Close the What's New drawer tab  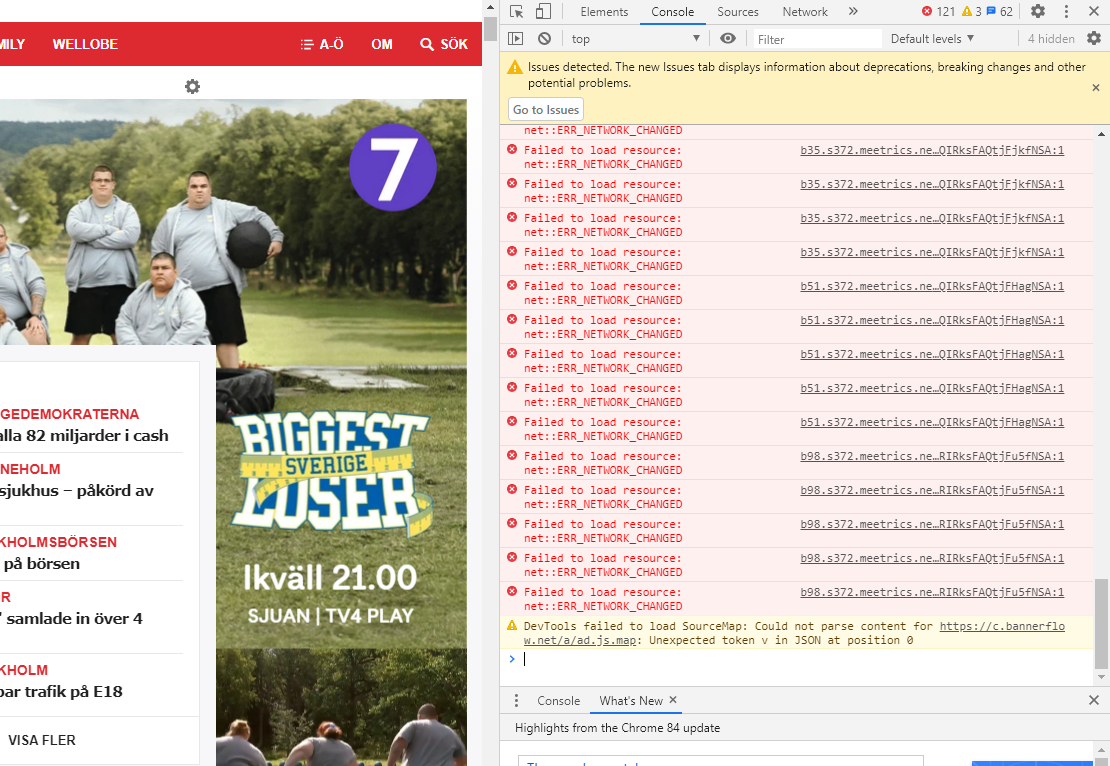673,701
